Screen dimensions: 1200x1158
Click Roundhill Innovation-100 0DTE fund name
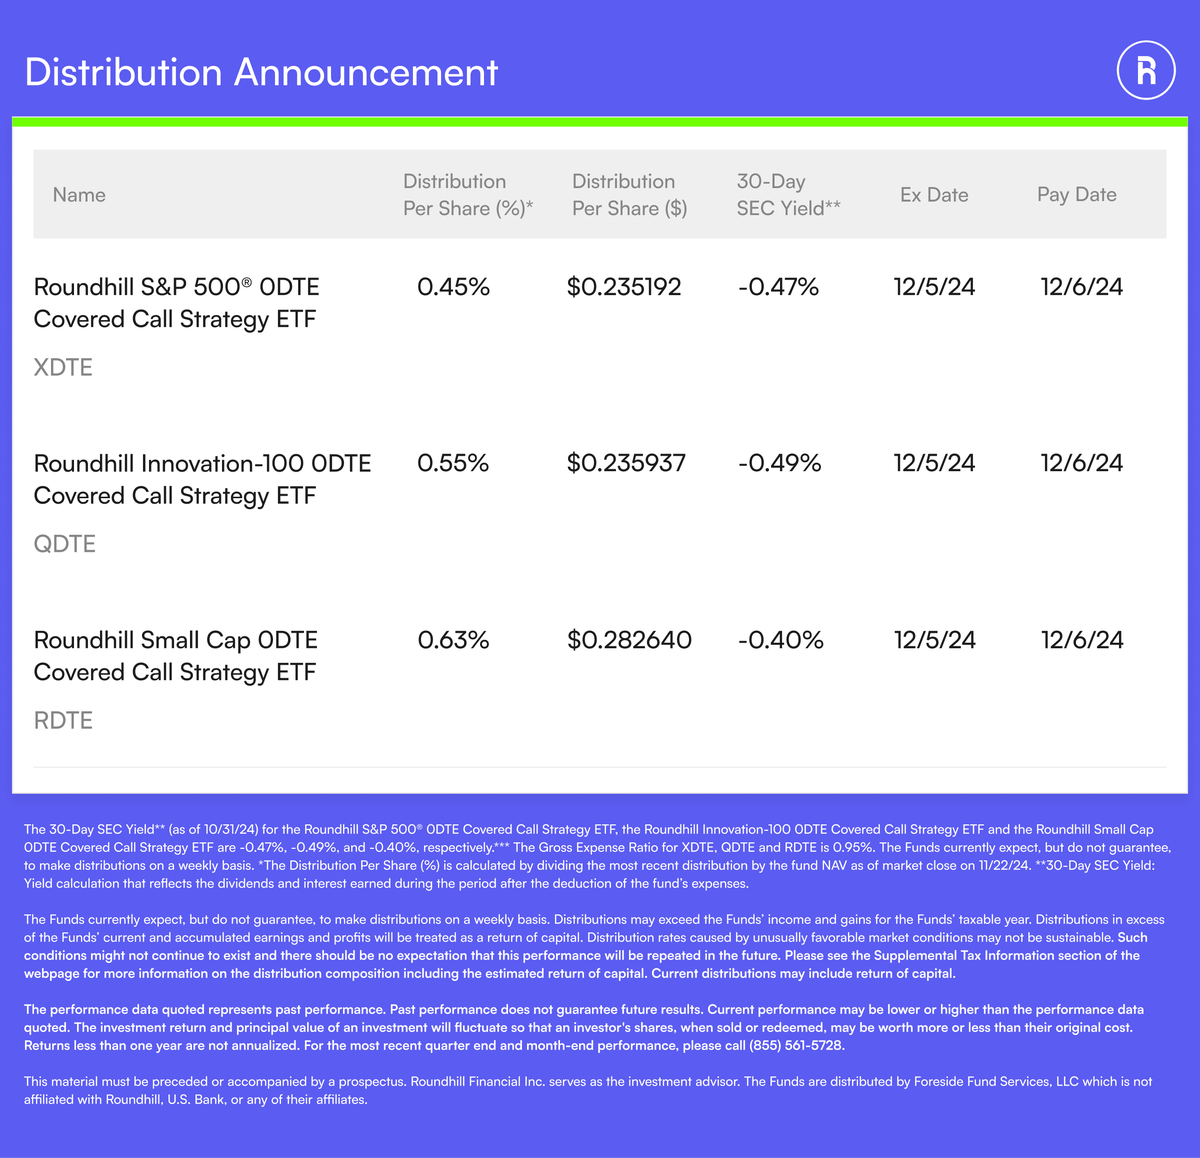(x=203, y=479)
